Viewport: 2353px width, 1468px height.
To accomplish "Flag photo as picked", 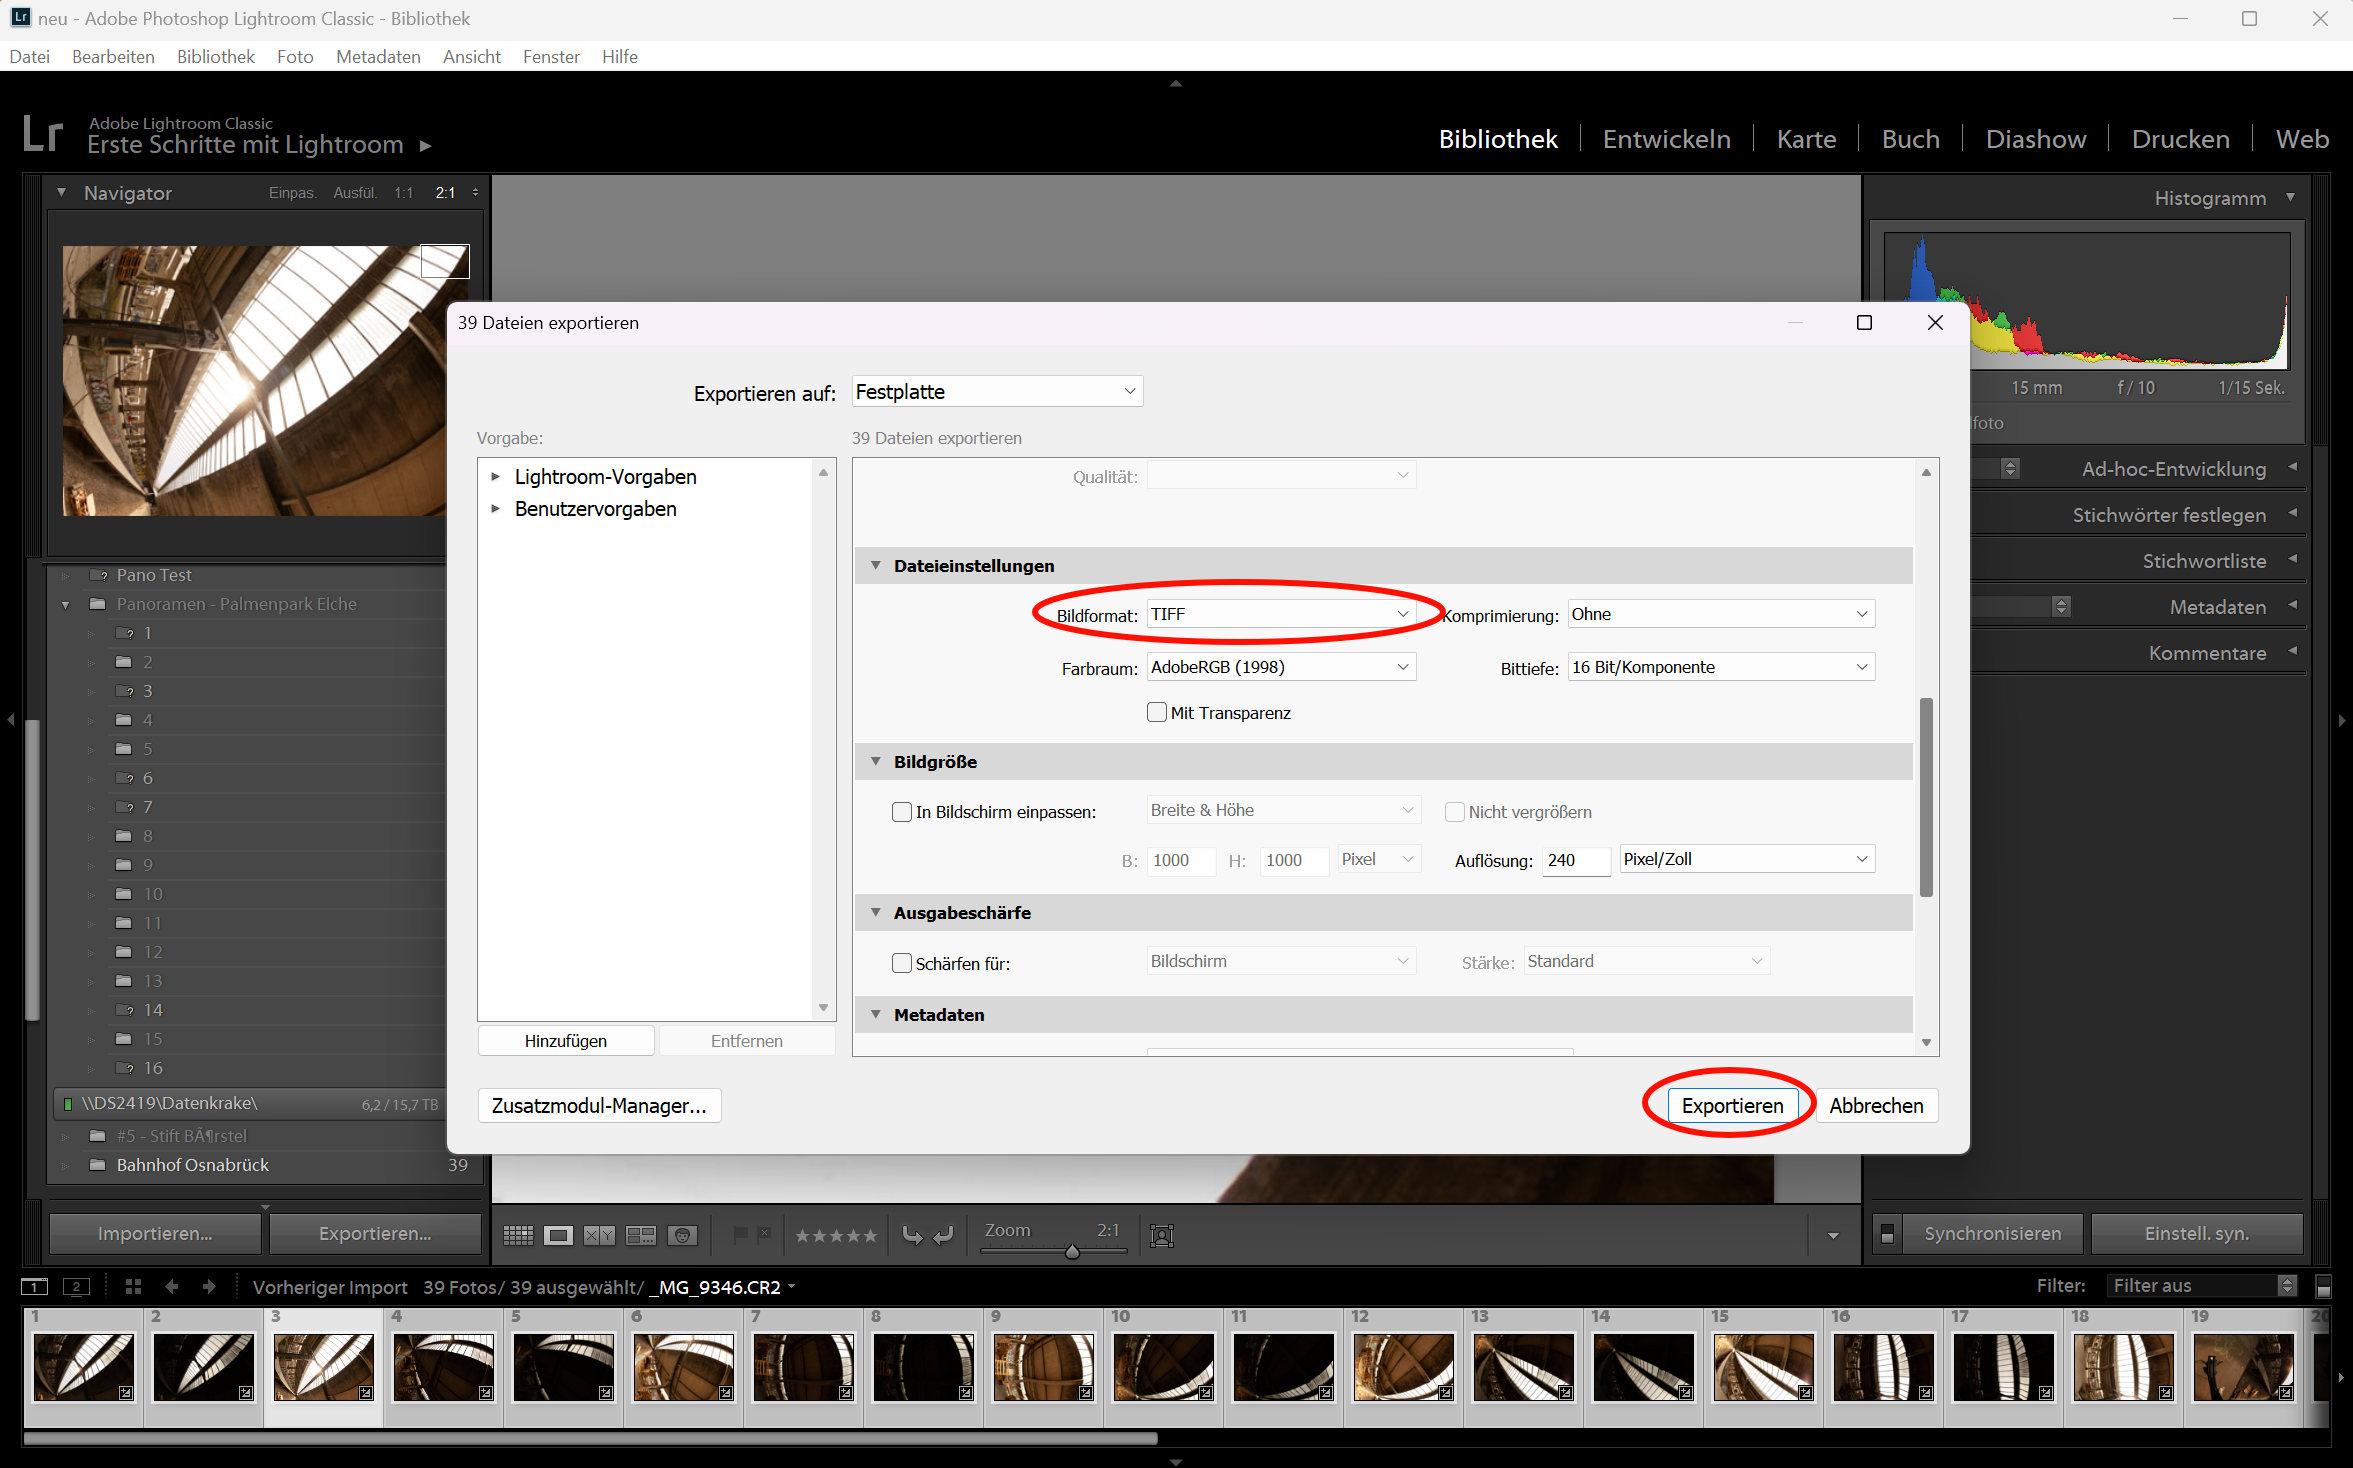I will click(x=741, y=1234).
